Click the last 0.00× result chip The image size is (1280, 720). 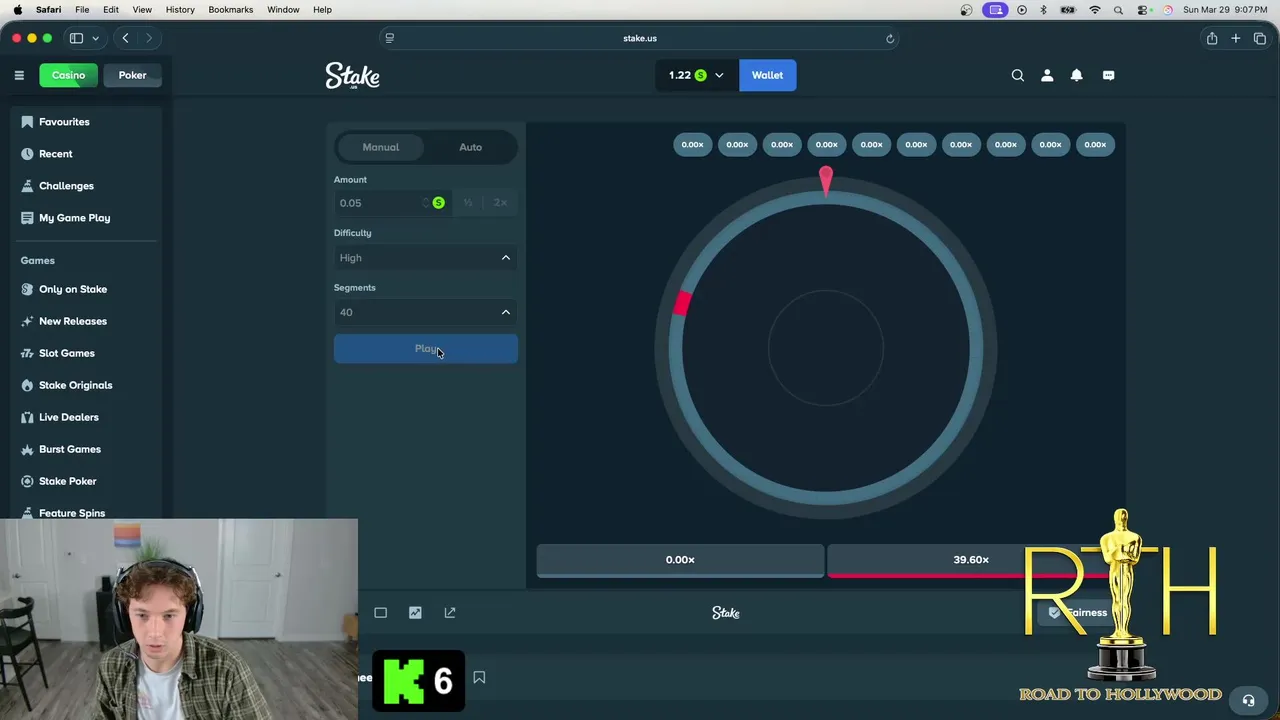[x=1095, y=145]
